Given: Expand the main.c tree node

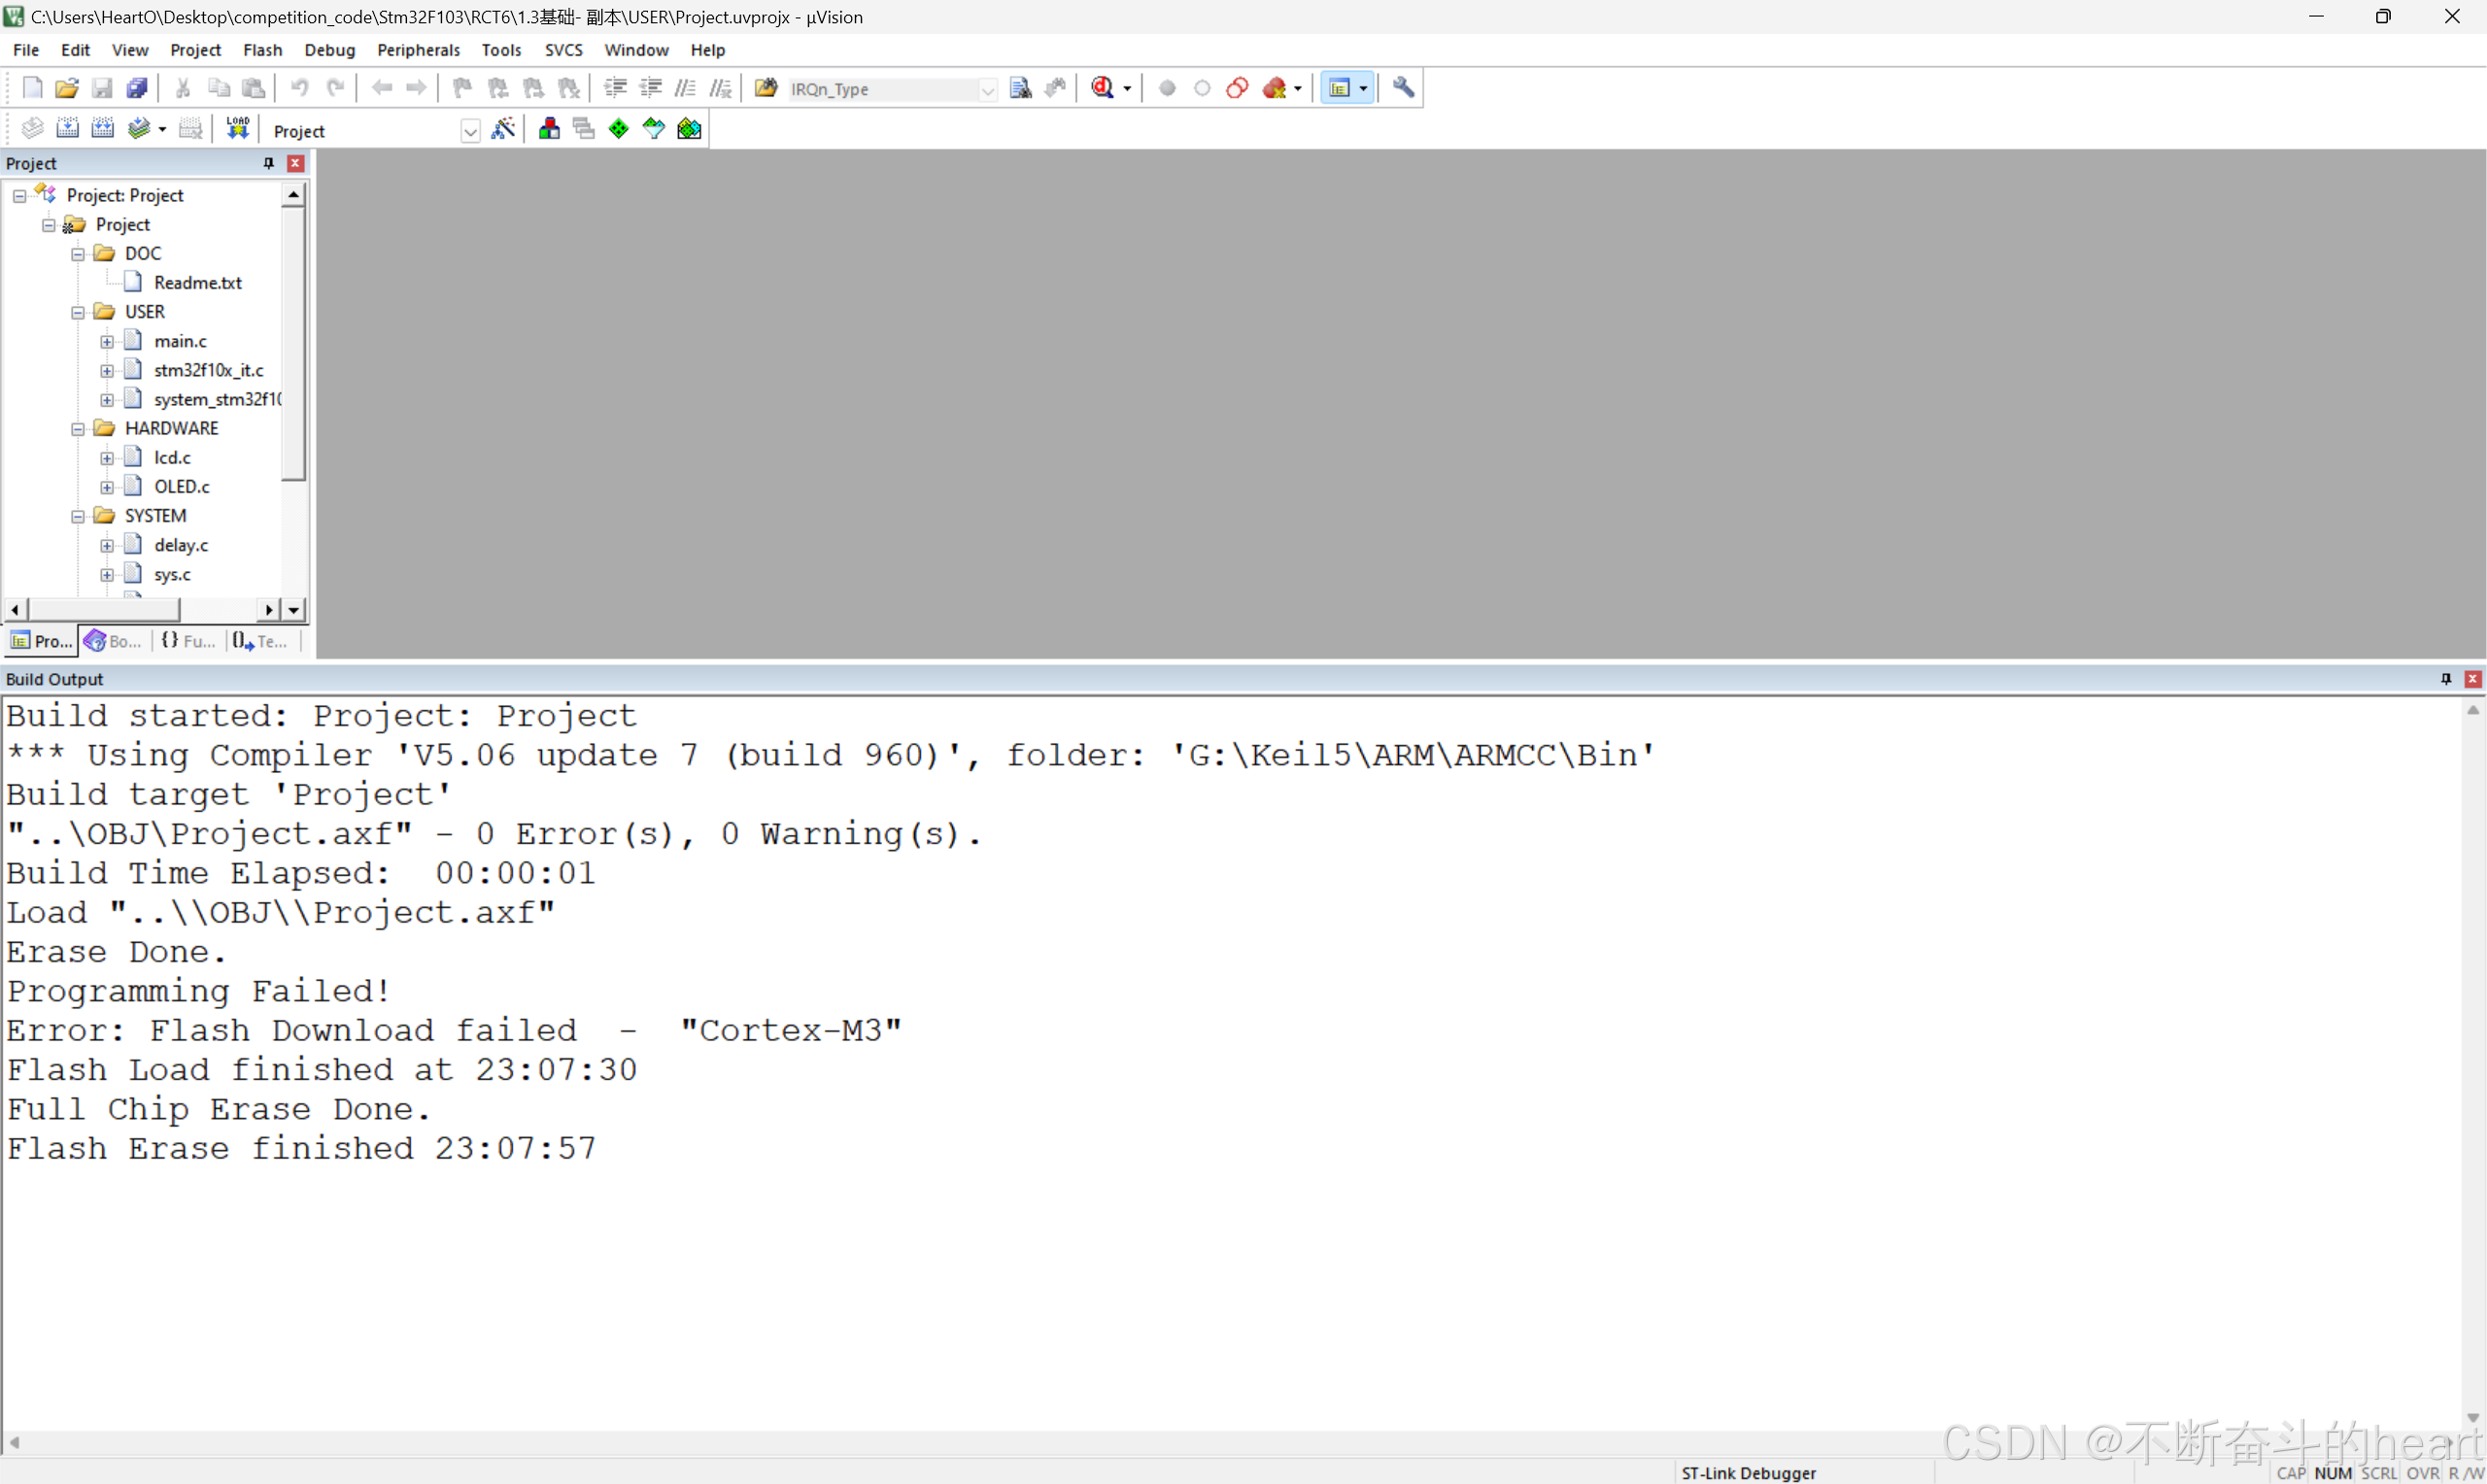Looking at the screenshot, I should click(107, 341).
